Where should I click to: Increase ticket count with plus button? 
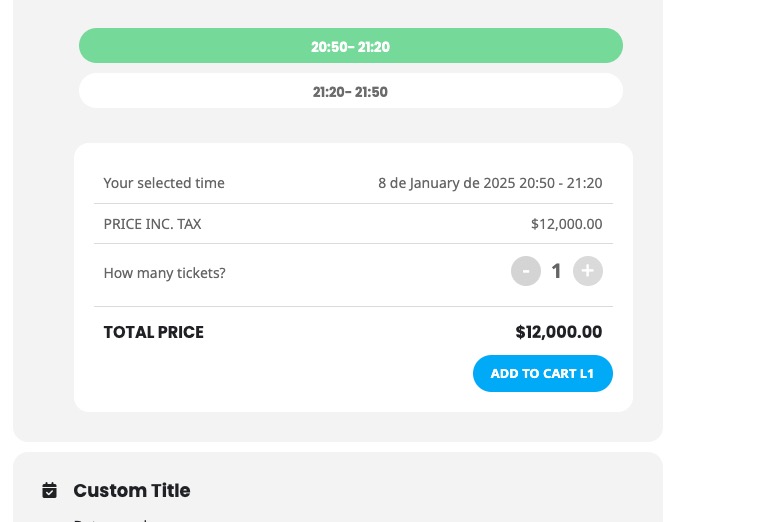pyautogui.click(x=588, y=271)
